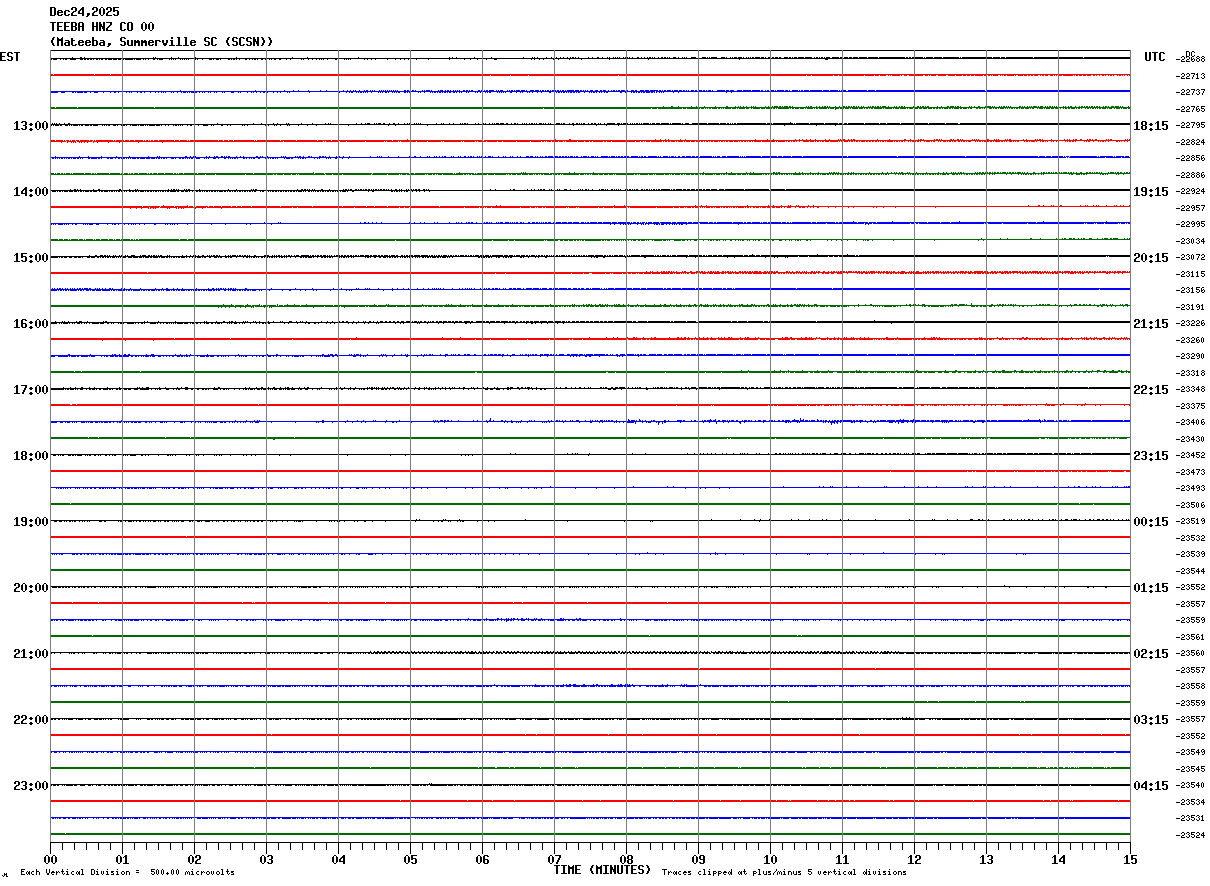The image size is (1210, 886).
Task: Click the 20:00 EST time label
Action: [x=31, y=588]
